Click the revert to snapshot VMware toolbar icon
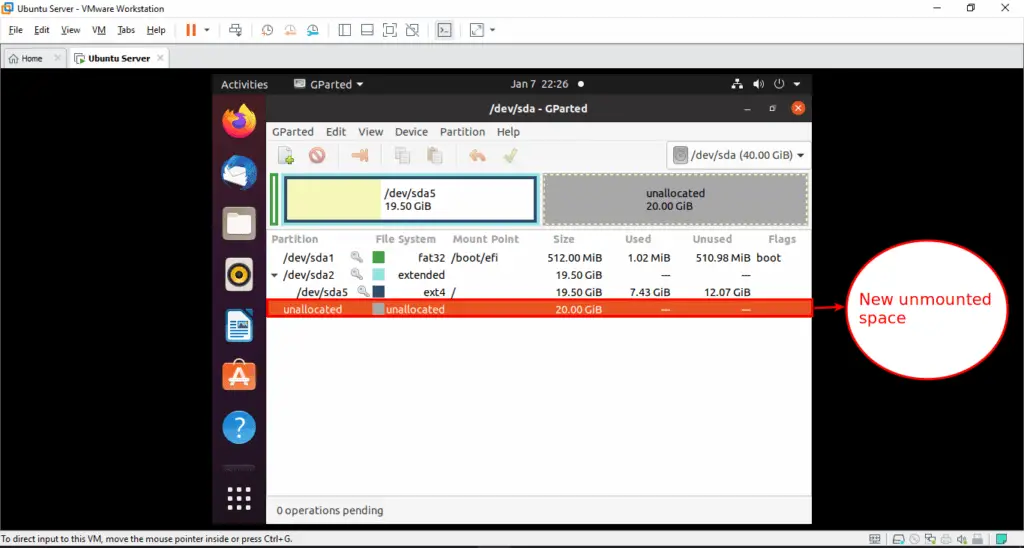The width and height of the screenshot is (1024, 548). (290, 30)
